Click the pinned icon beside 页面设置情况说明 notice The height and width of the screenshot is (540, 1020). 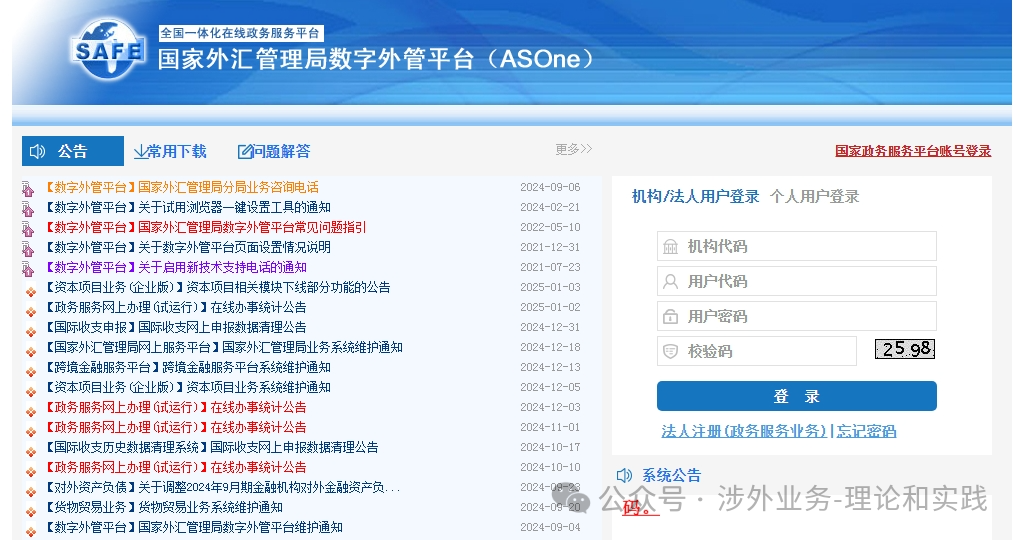point(27,249)
